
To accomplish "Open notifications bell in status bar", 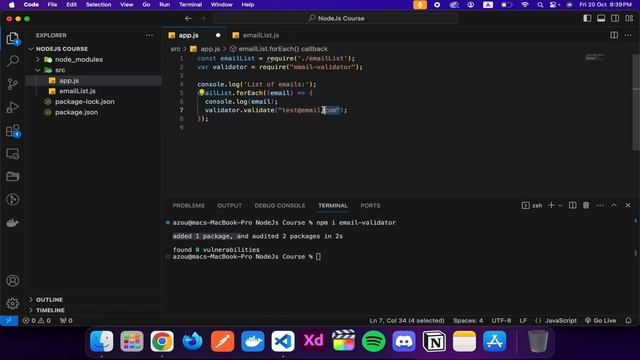I will [x=629, y=320].
